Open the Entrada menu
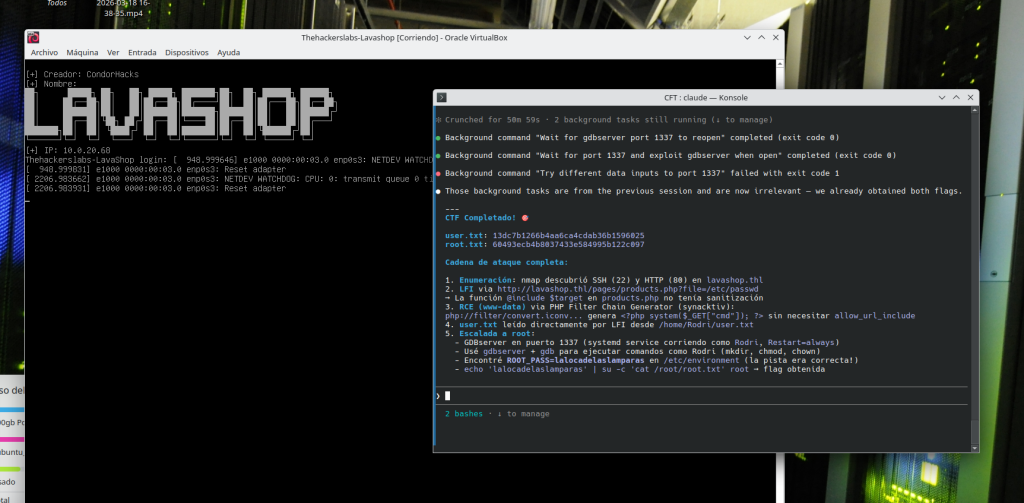The width and height of the screenshot is (1024, 503). pos(142,52)
